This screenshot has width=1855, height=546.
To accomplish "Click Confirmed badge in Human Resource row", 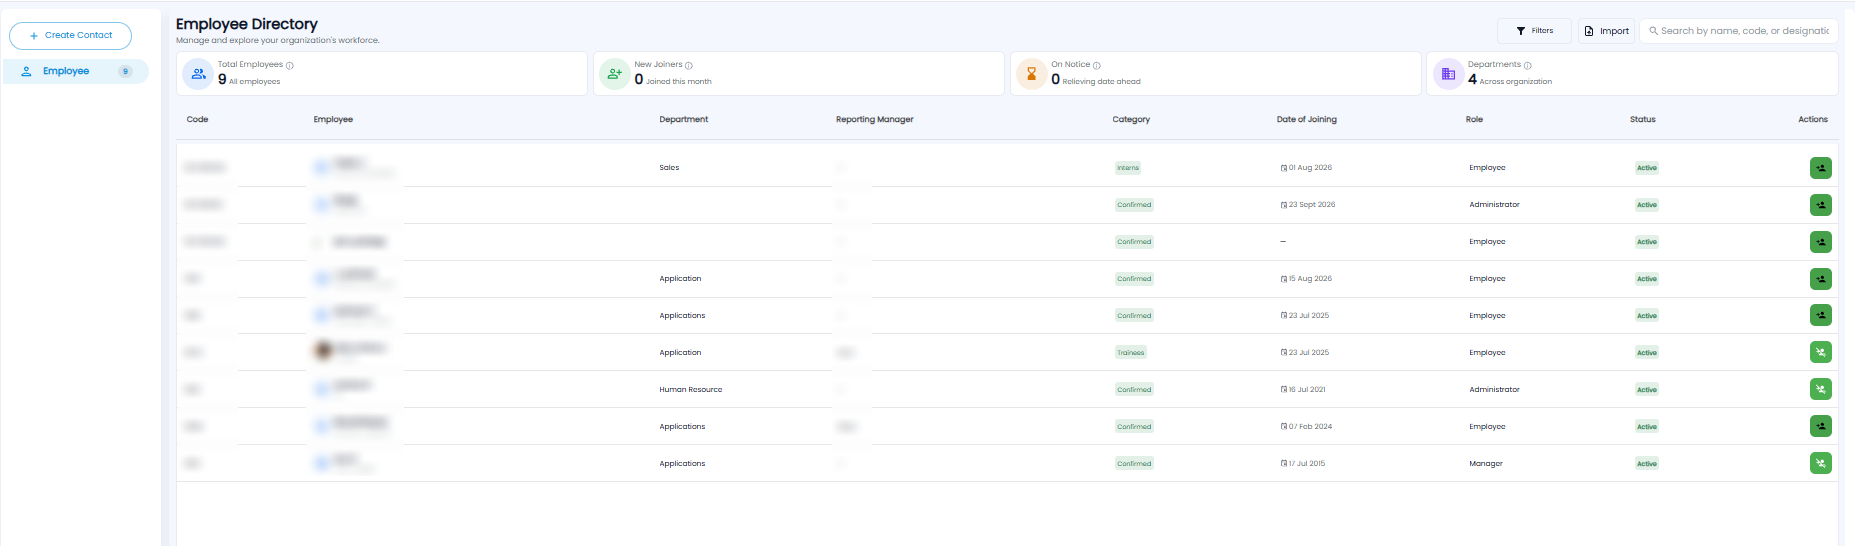I will [x=1134, y=390].
